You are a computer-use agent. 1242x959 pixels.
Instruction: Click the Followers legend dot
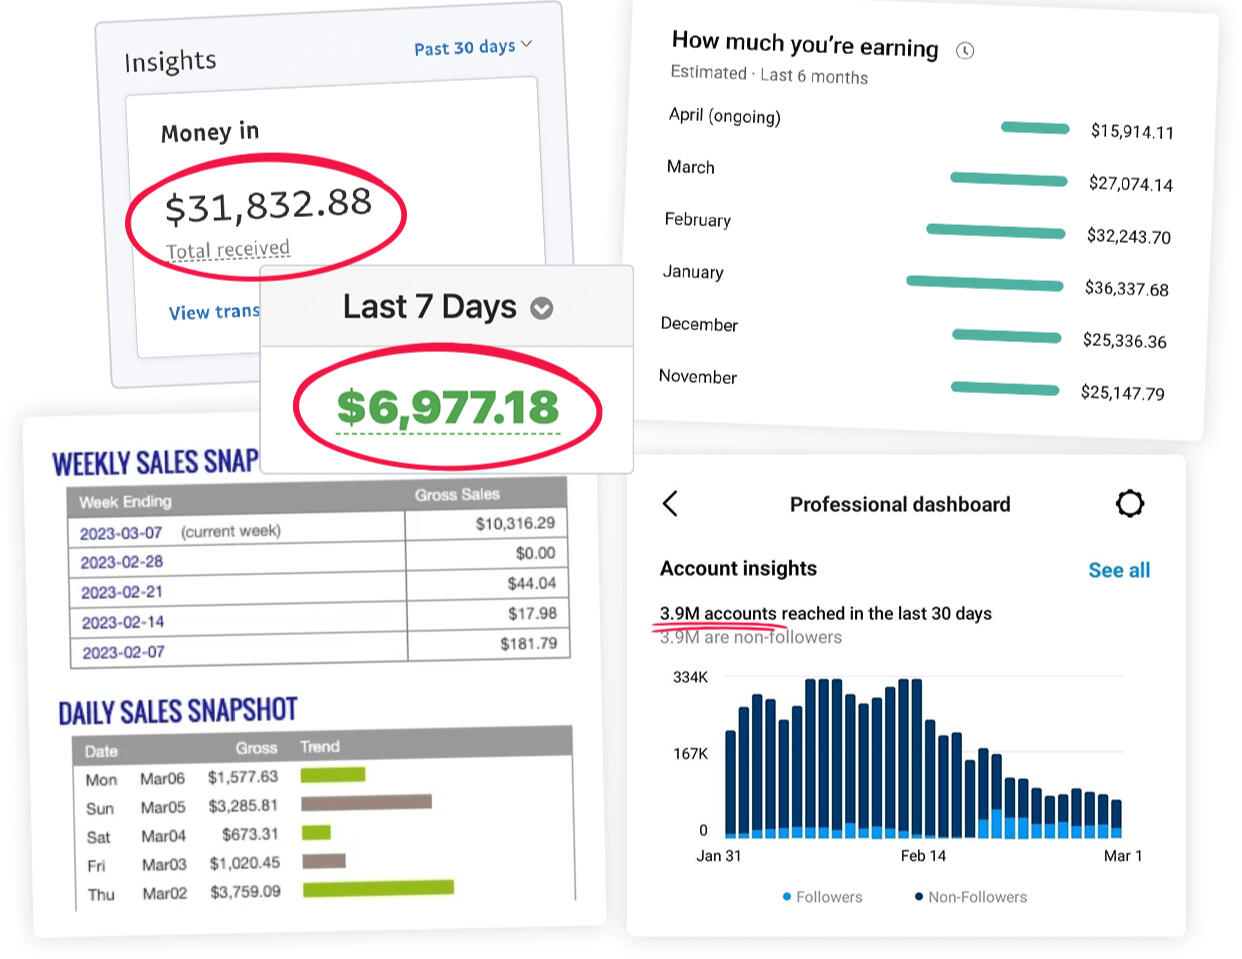[787, 897]
